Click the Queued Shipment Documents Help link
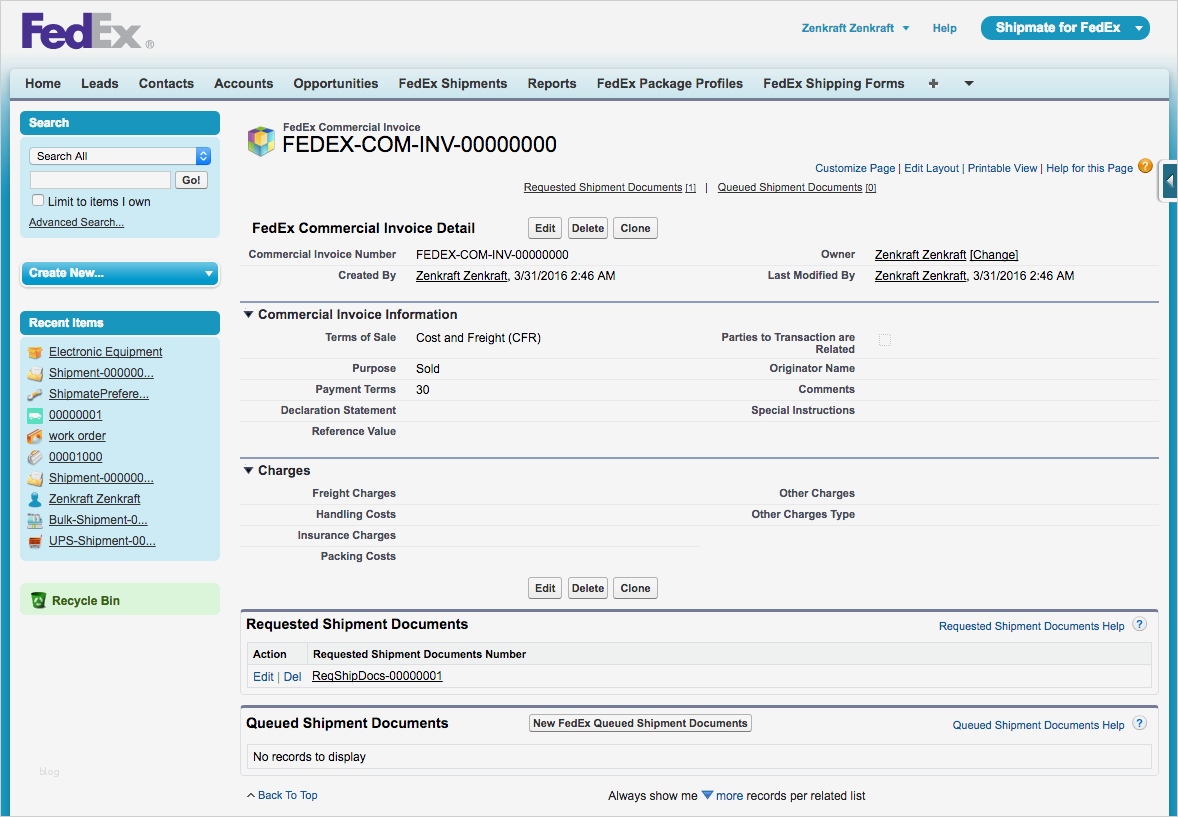 pyautogui.click(x=1038, y=725)
